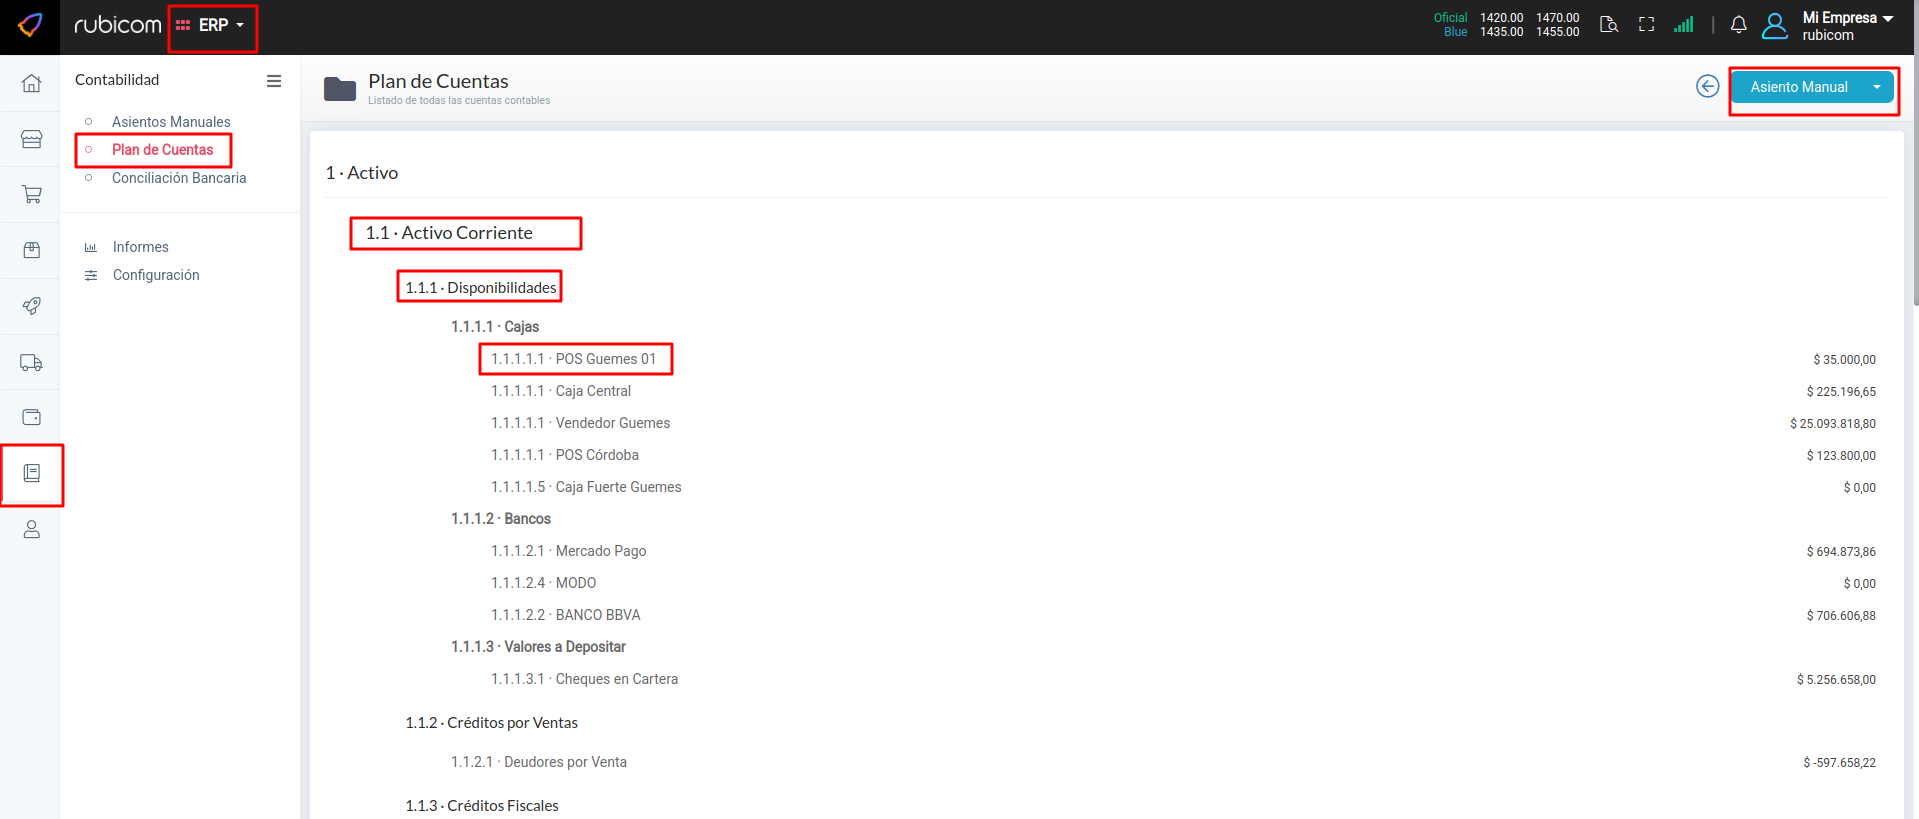Toggle fullscreen mode icon in header

point(1646,25)
